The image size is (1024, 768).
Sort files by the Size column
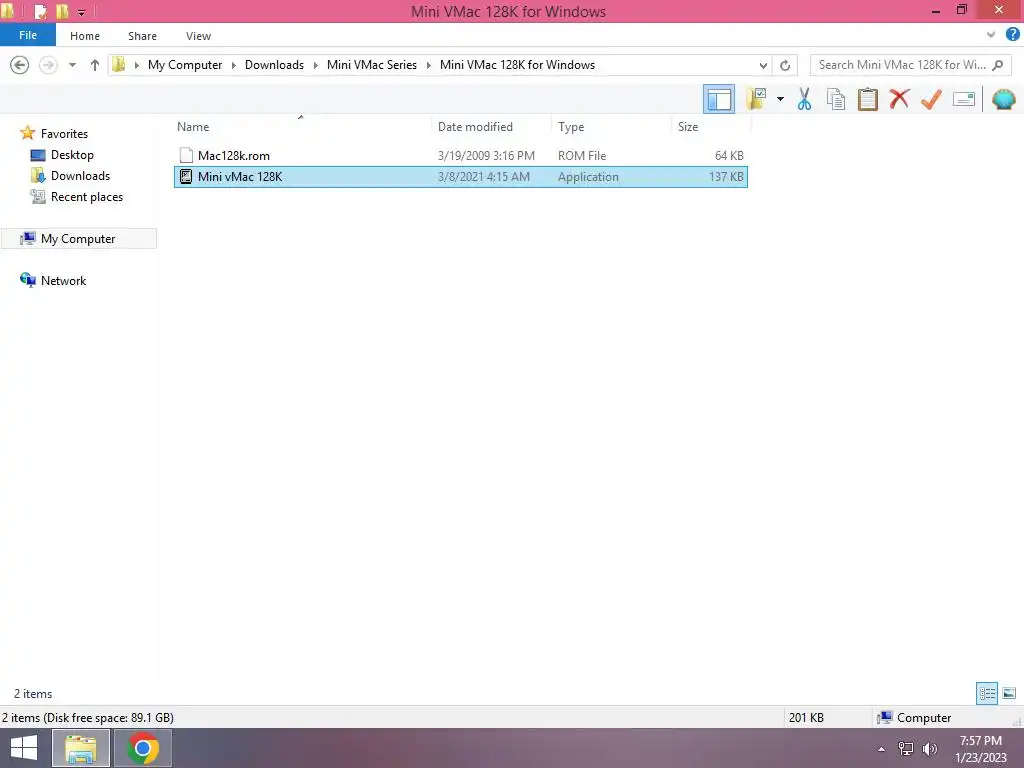(688, 127)
